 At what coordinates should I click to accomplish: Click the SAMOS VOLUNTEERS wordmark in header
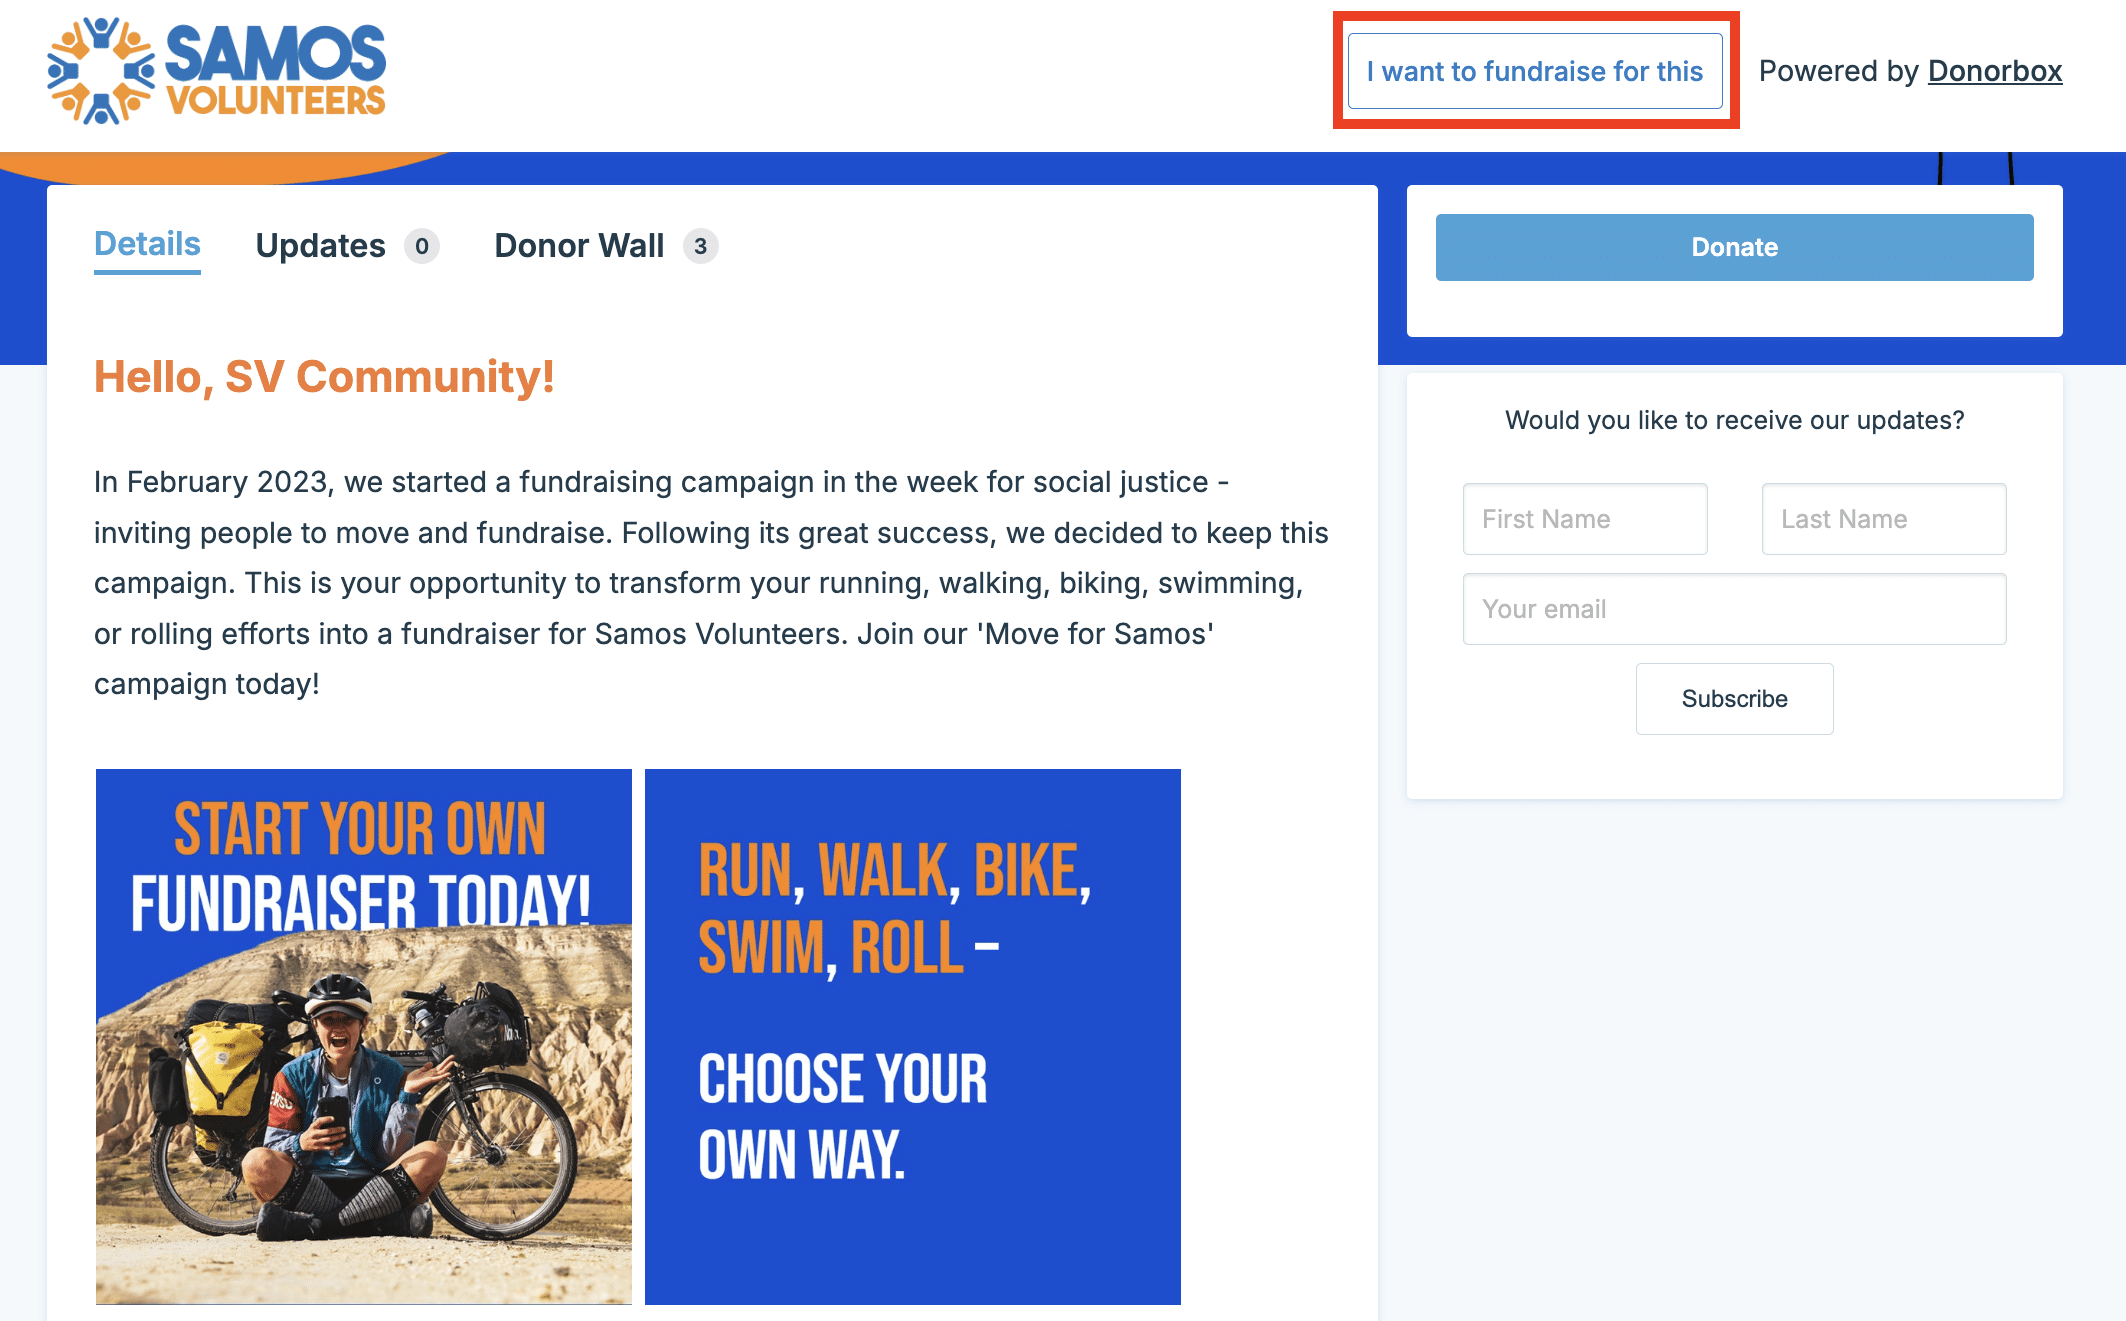pos(275,71)
